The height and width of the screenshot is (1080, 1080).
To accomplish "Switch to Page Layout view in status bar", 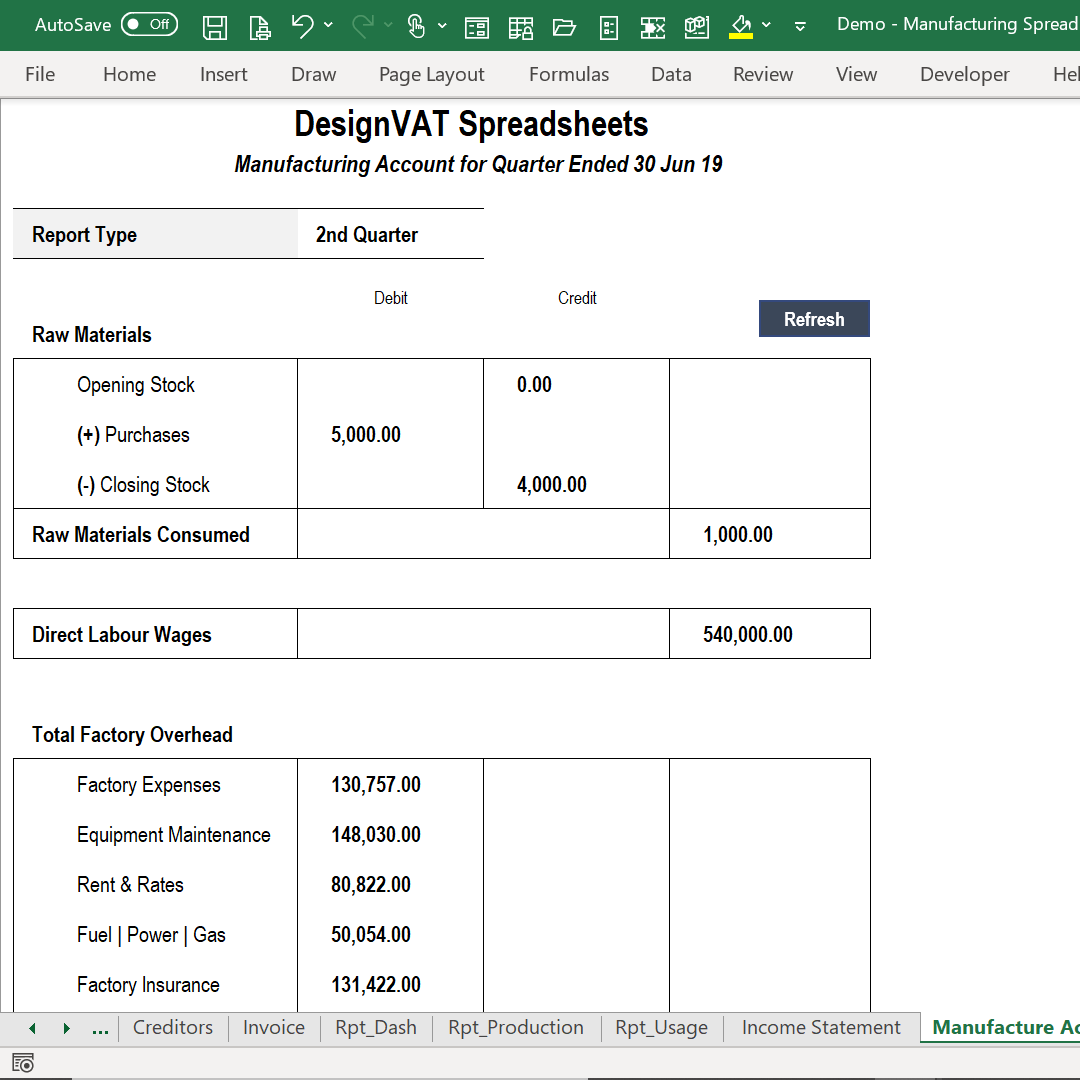I will (23, 1062).
